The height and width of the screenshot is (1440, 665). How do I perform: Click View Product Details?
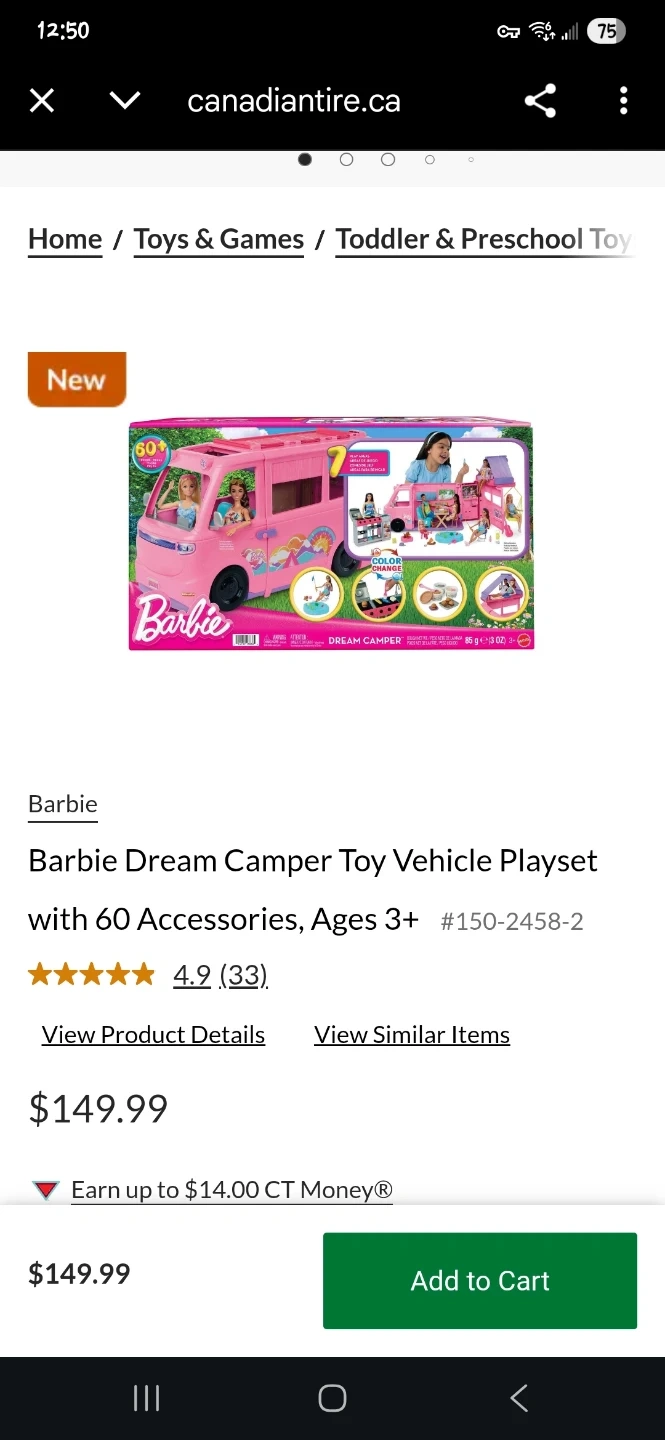pos(153,1035)
